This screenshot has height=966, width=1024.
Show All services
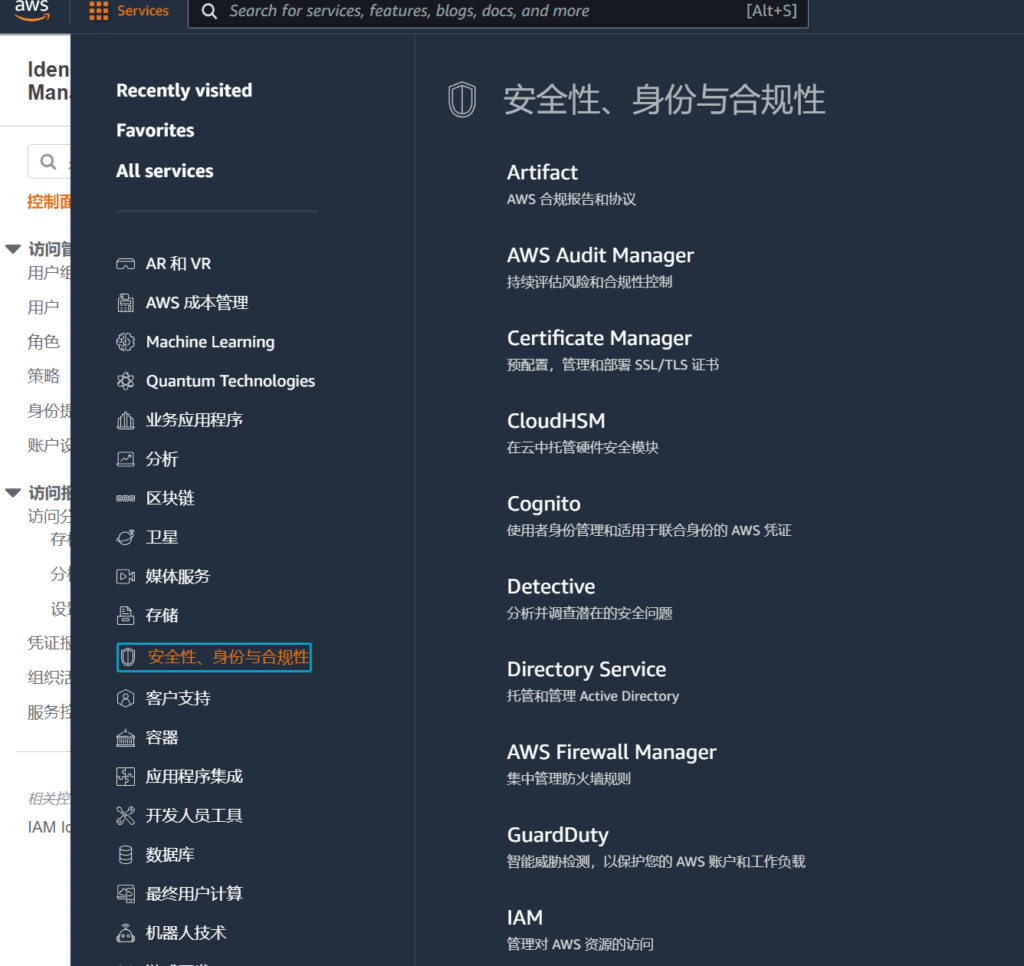(x=164, y=171)
